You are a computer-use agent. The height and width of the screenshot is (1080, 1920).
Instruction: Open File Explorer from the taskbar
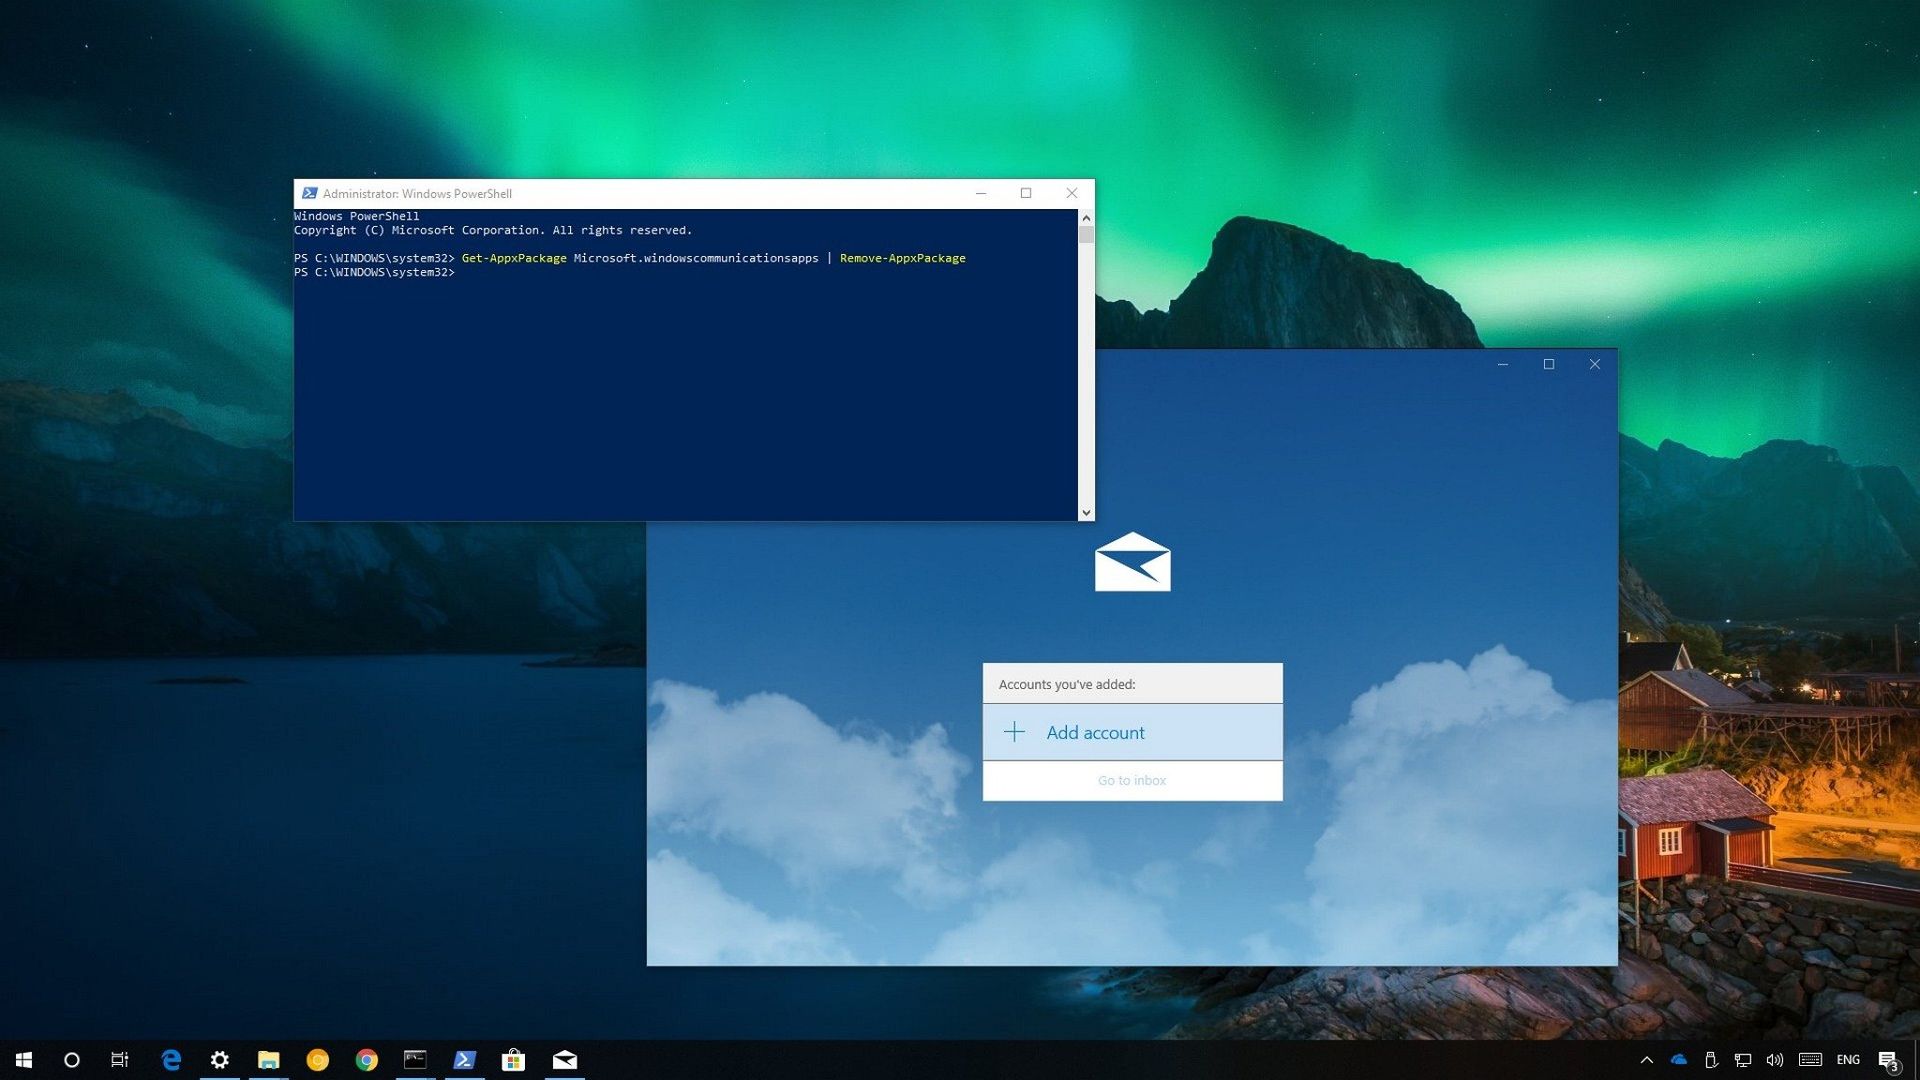click(268, 1059)
